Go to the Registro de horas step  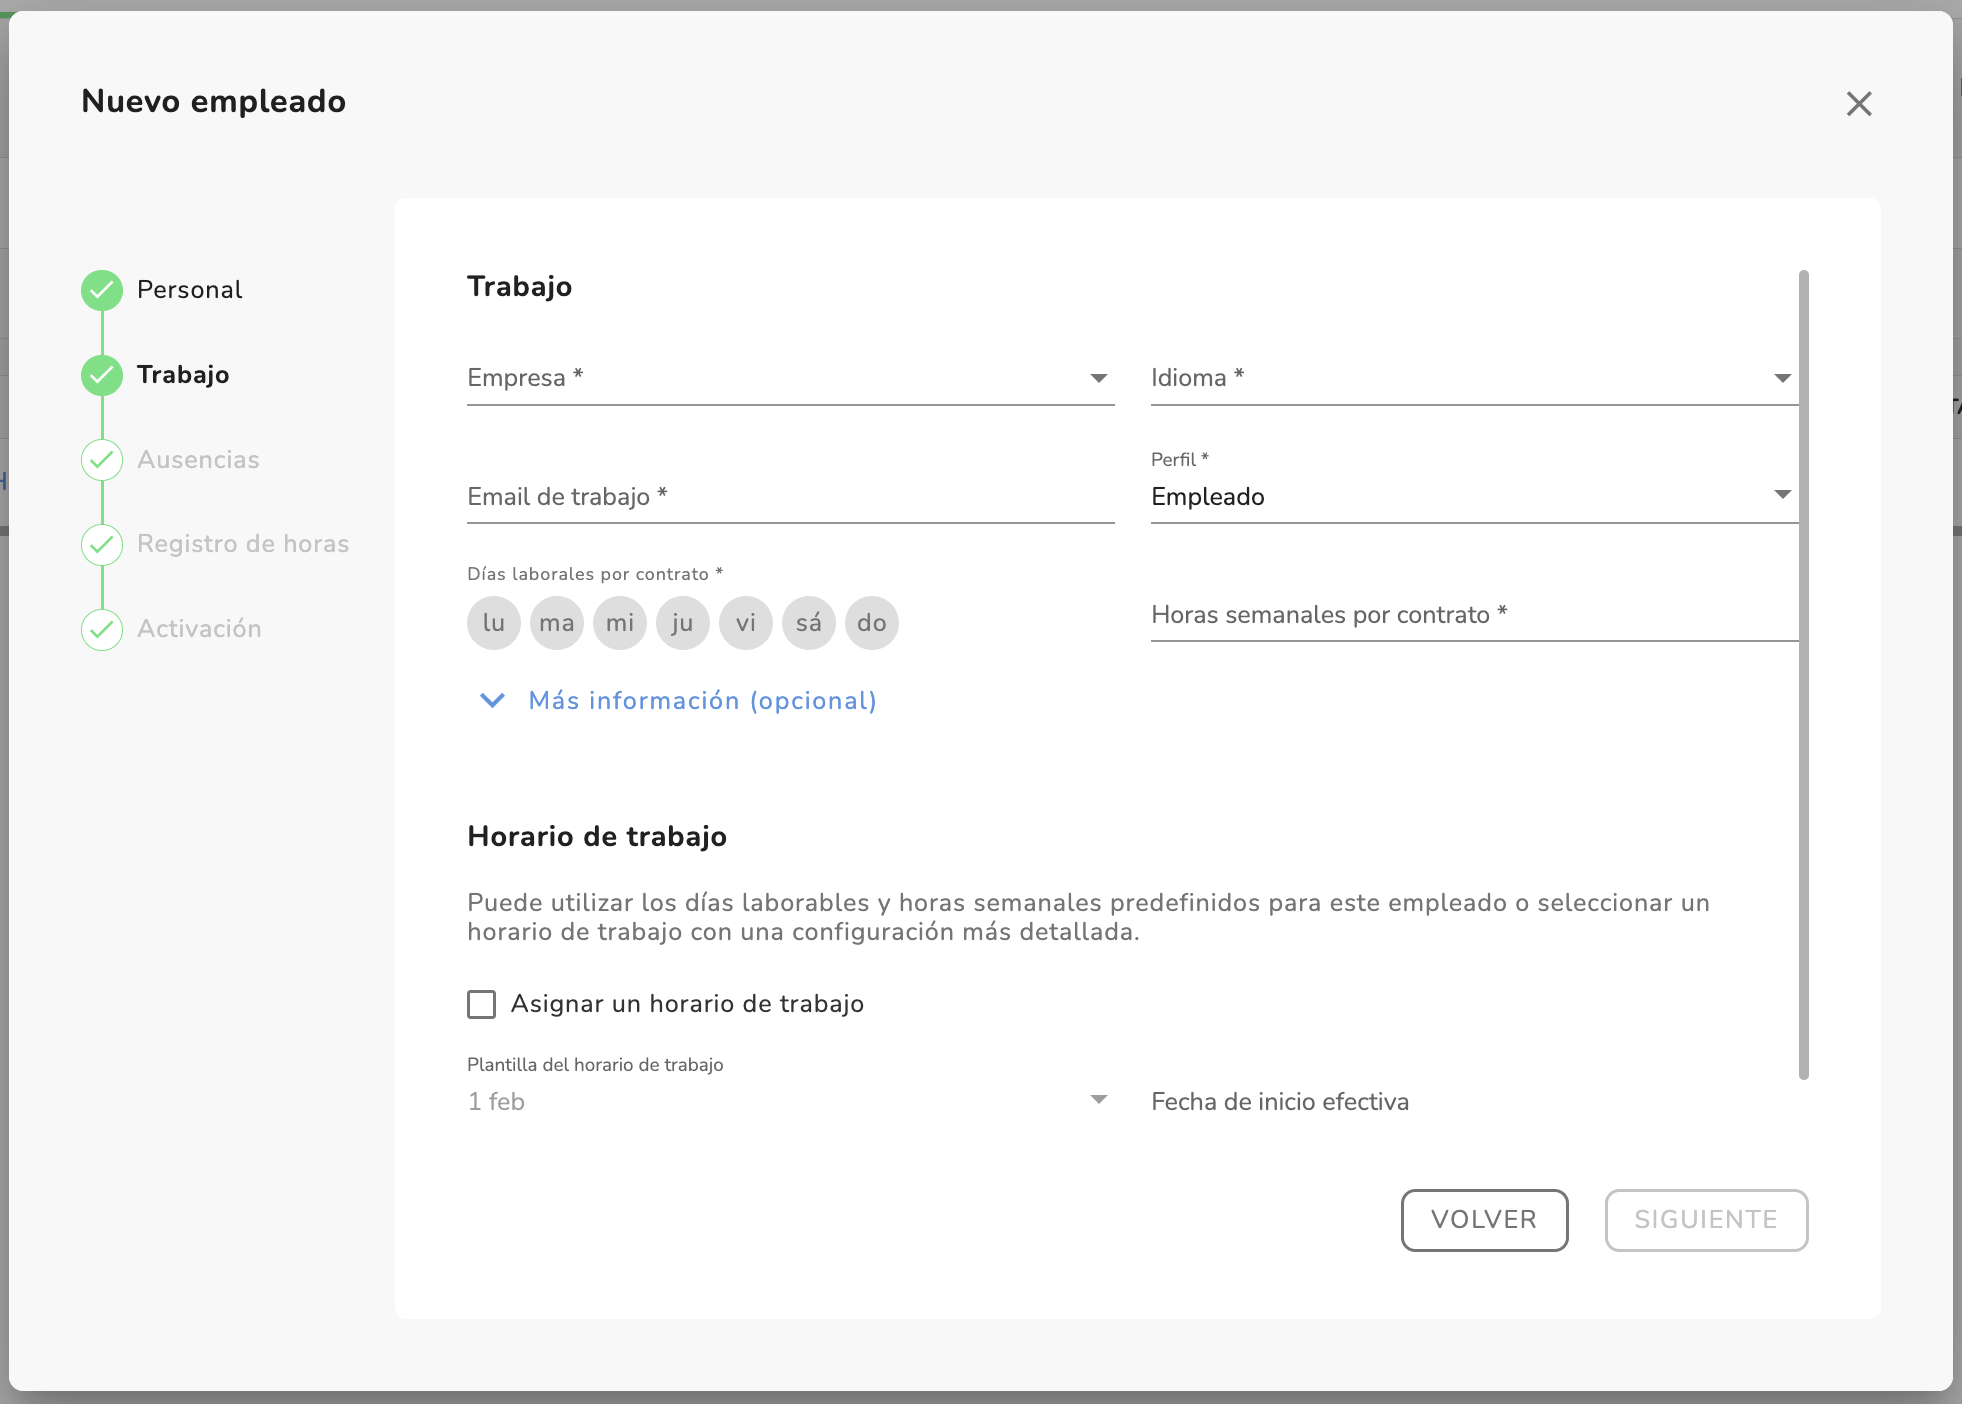(x=243, y=544)
